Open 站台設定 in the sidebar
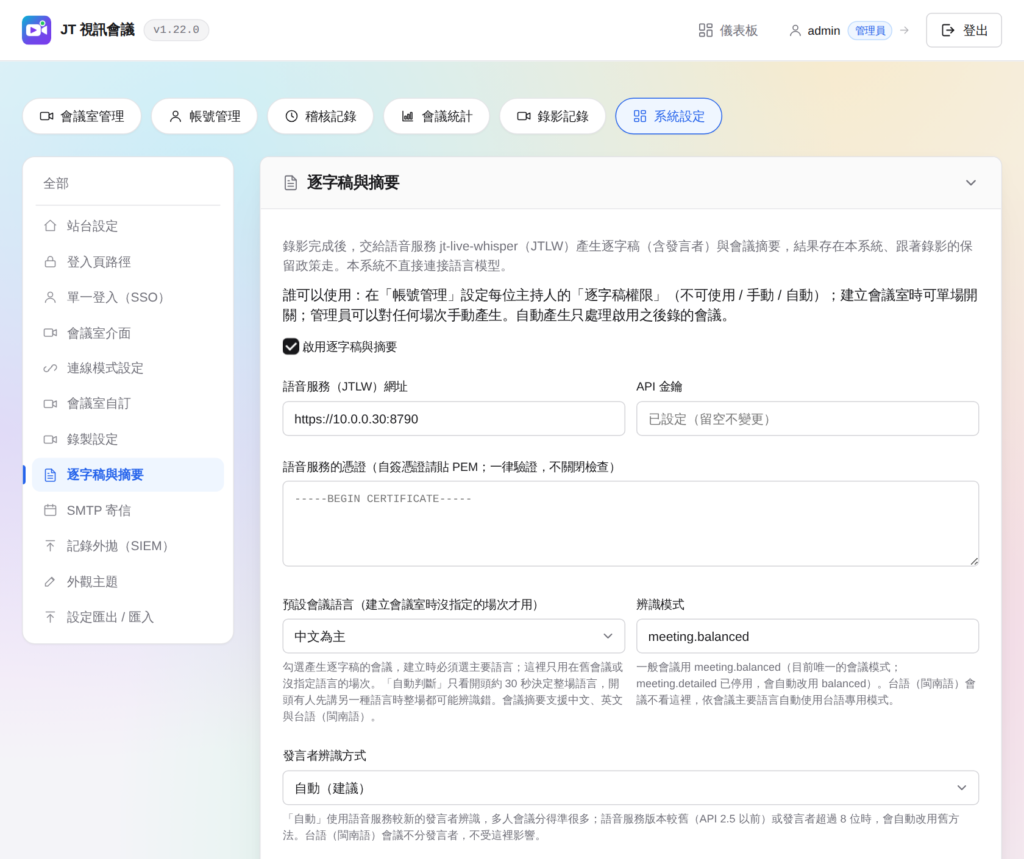The width and height of the screenshot is (1024, 859). 127,226
